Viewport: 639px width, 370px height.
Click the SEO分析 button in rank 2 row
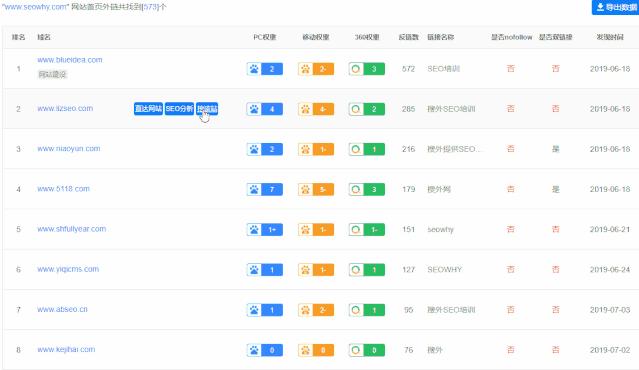[x=179, y=109]
